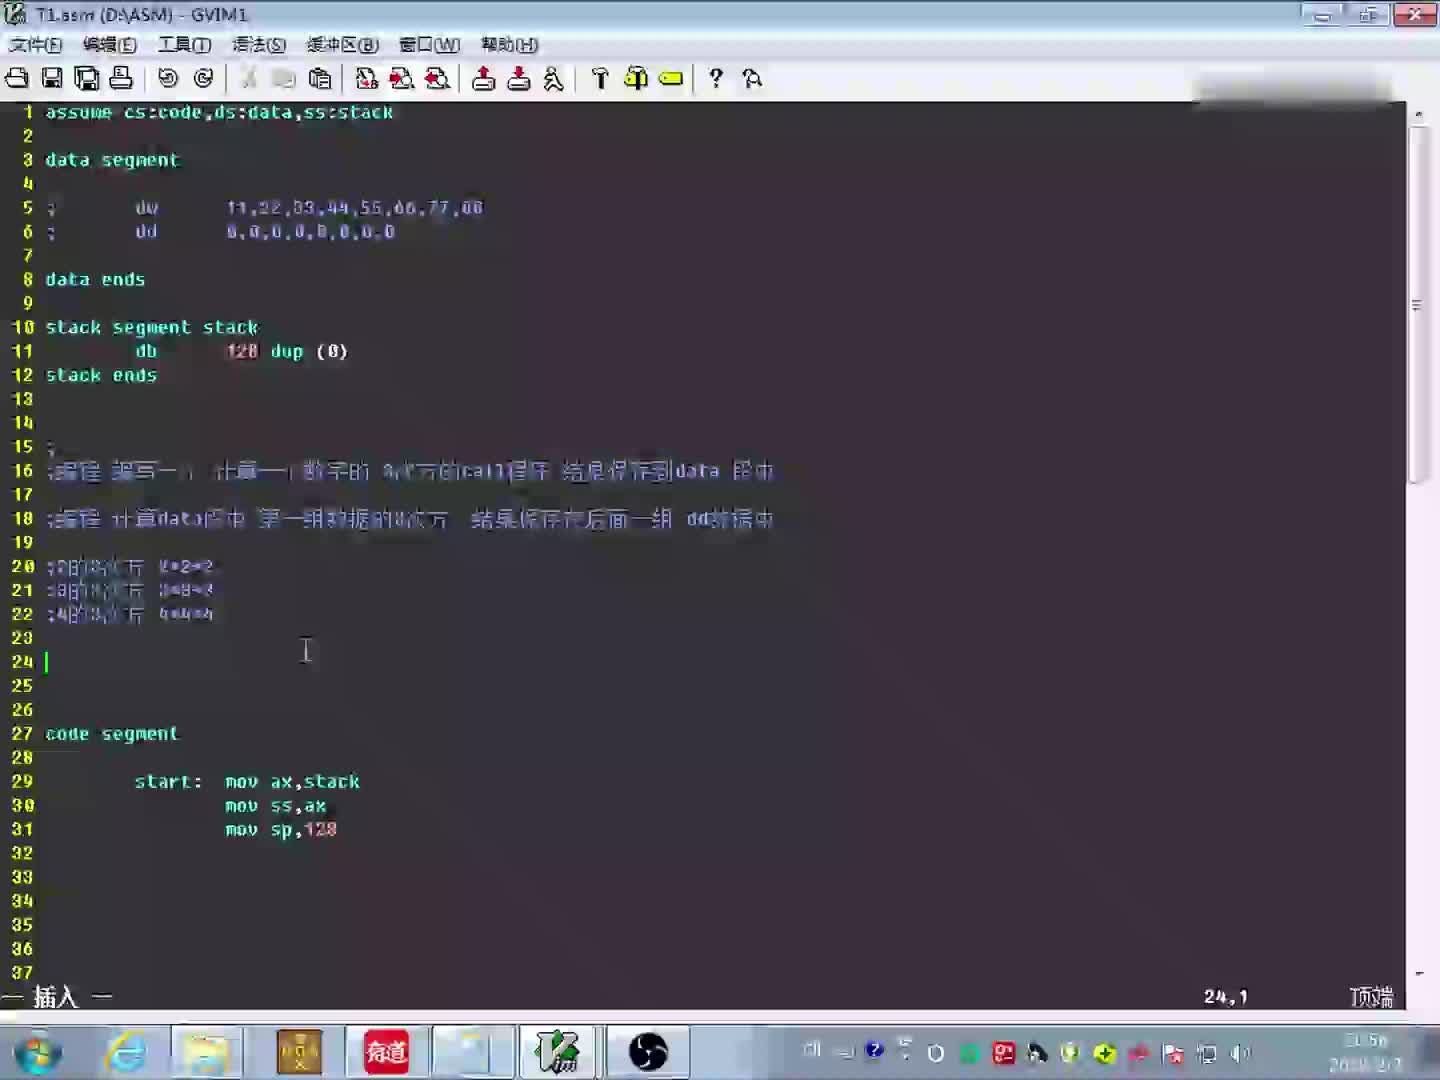Build tags file icon

pyautogui.click(x=635, y=78)
